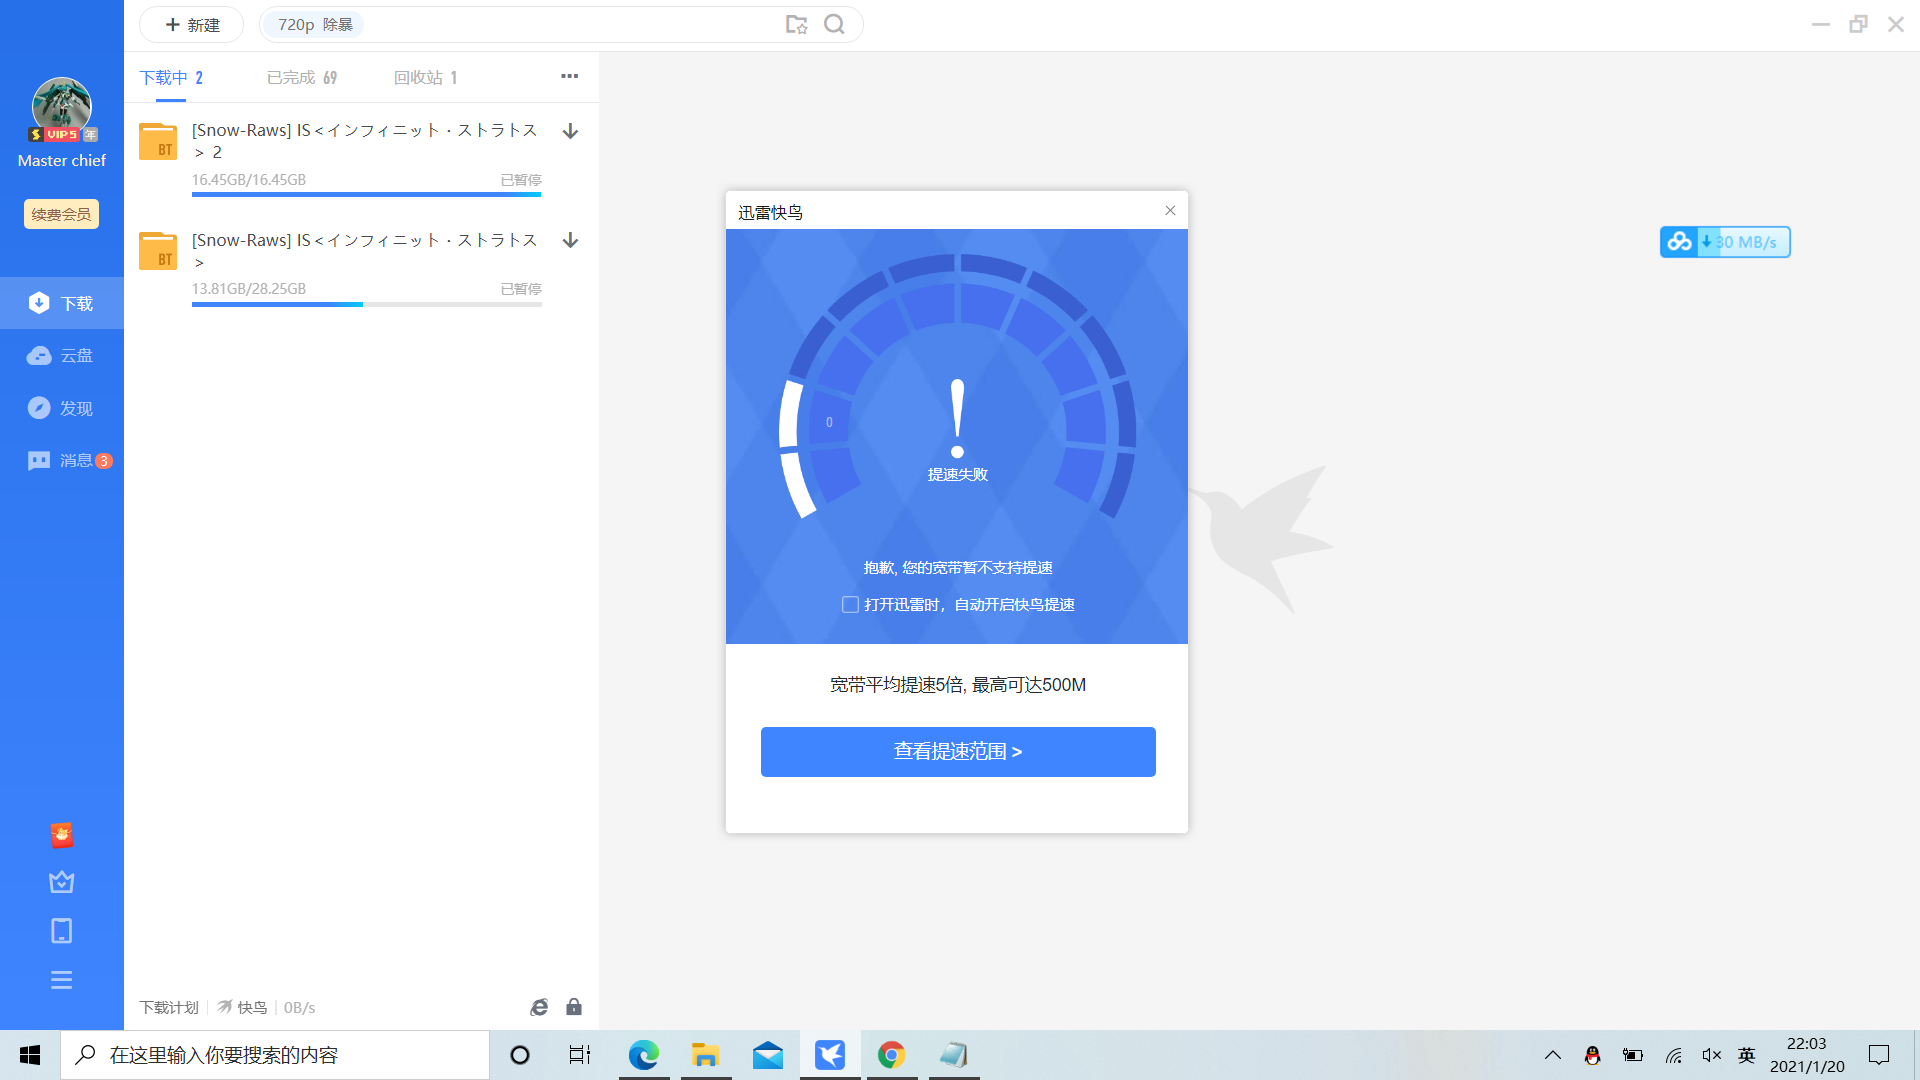Screen dimensions: 1920x1080
Task: Click the magnifier search icon
Action: point(835,25)
